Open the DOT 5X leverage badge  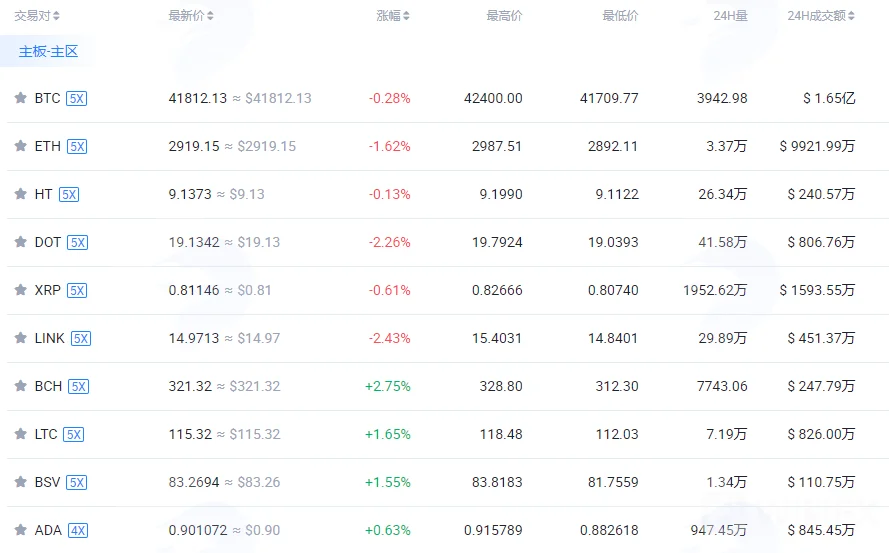point(77,243)
